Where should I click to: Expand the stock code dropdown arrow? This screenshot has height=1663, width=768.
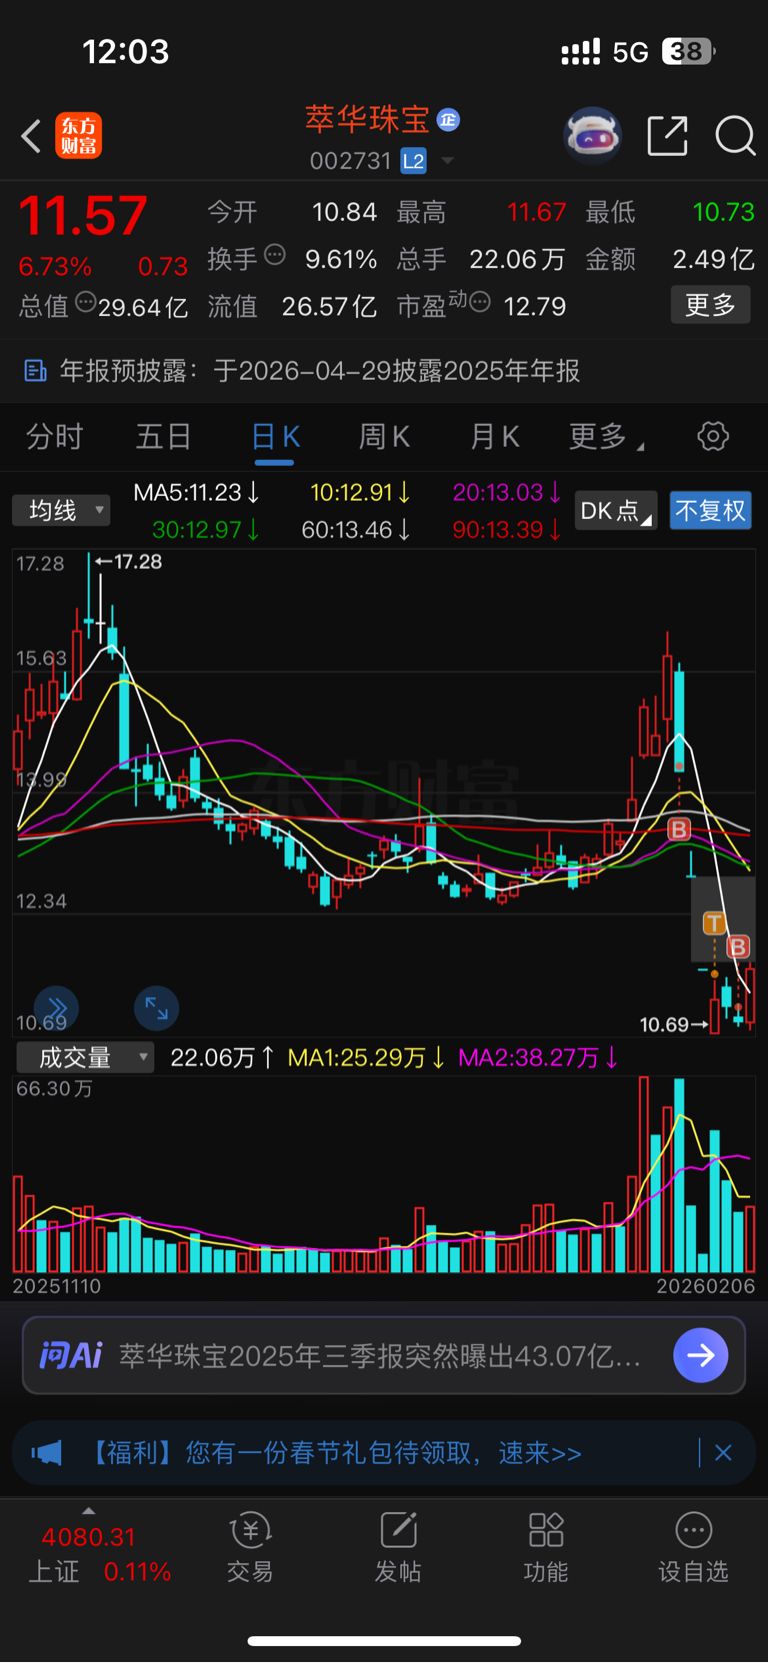447,161
